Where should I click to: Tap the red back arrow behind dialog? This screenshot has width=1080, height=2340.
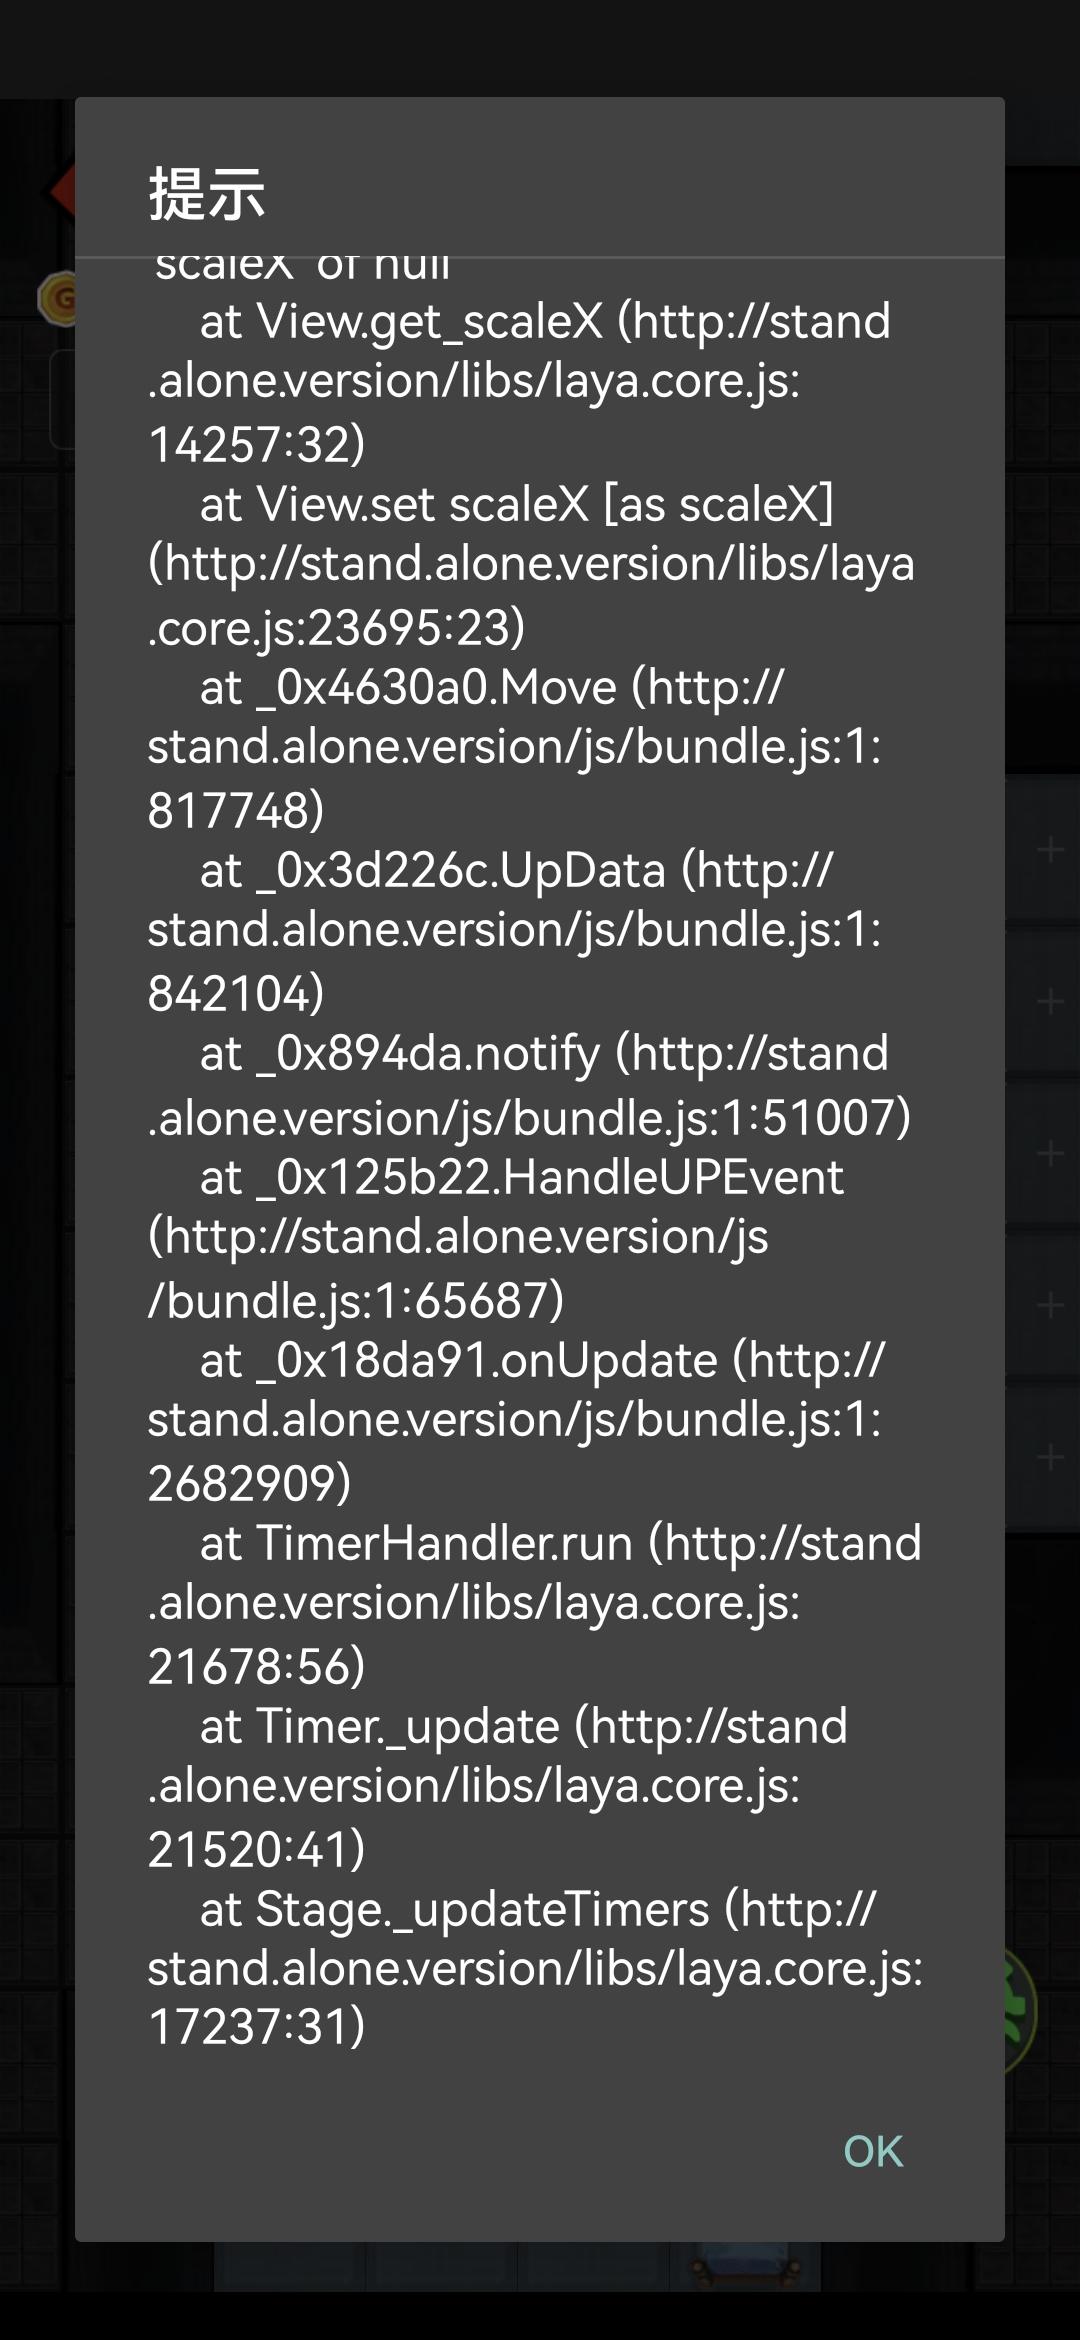pos(62,190)
